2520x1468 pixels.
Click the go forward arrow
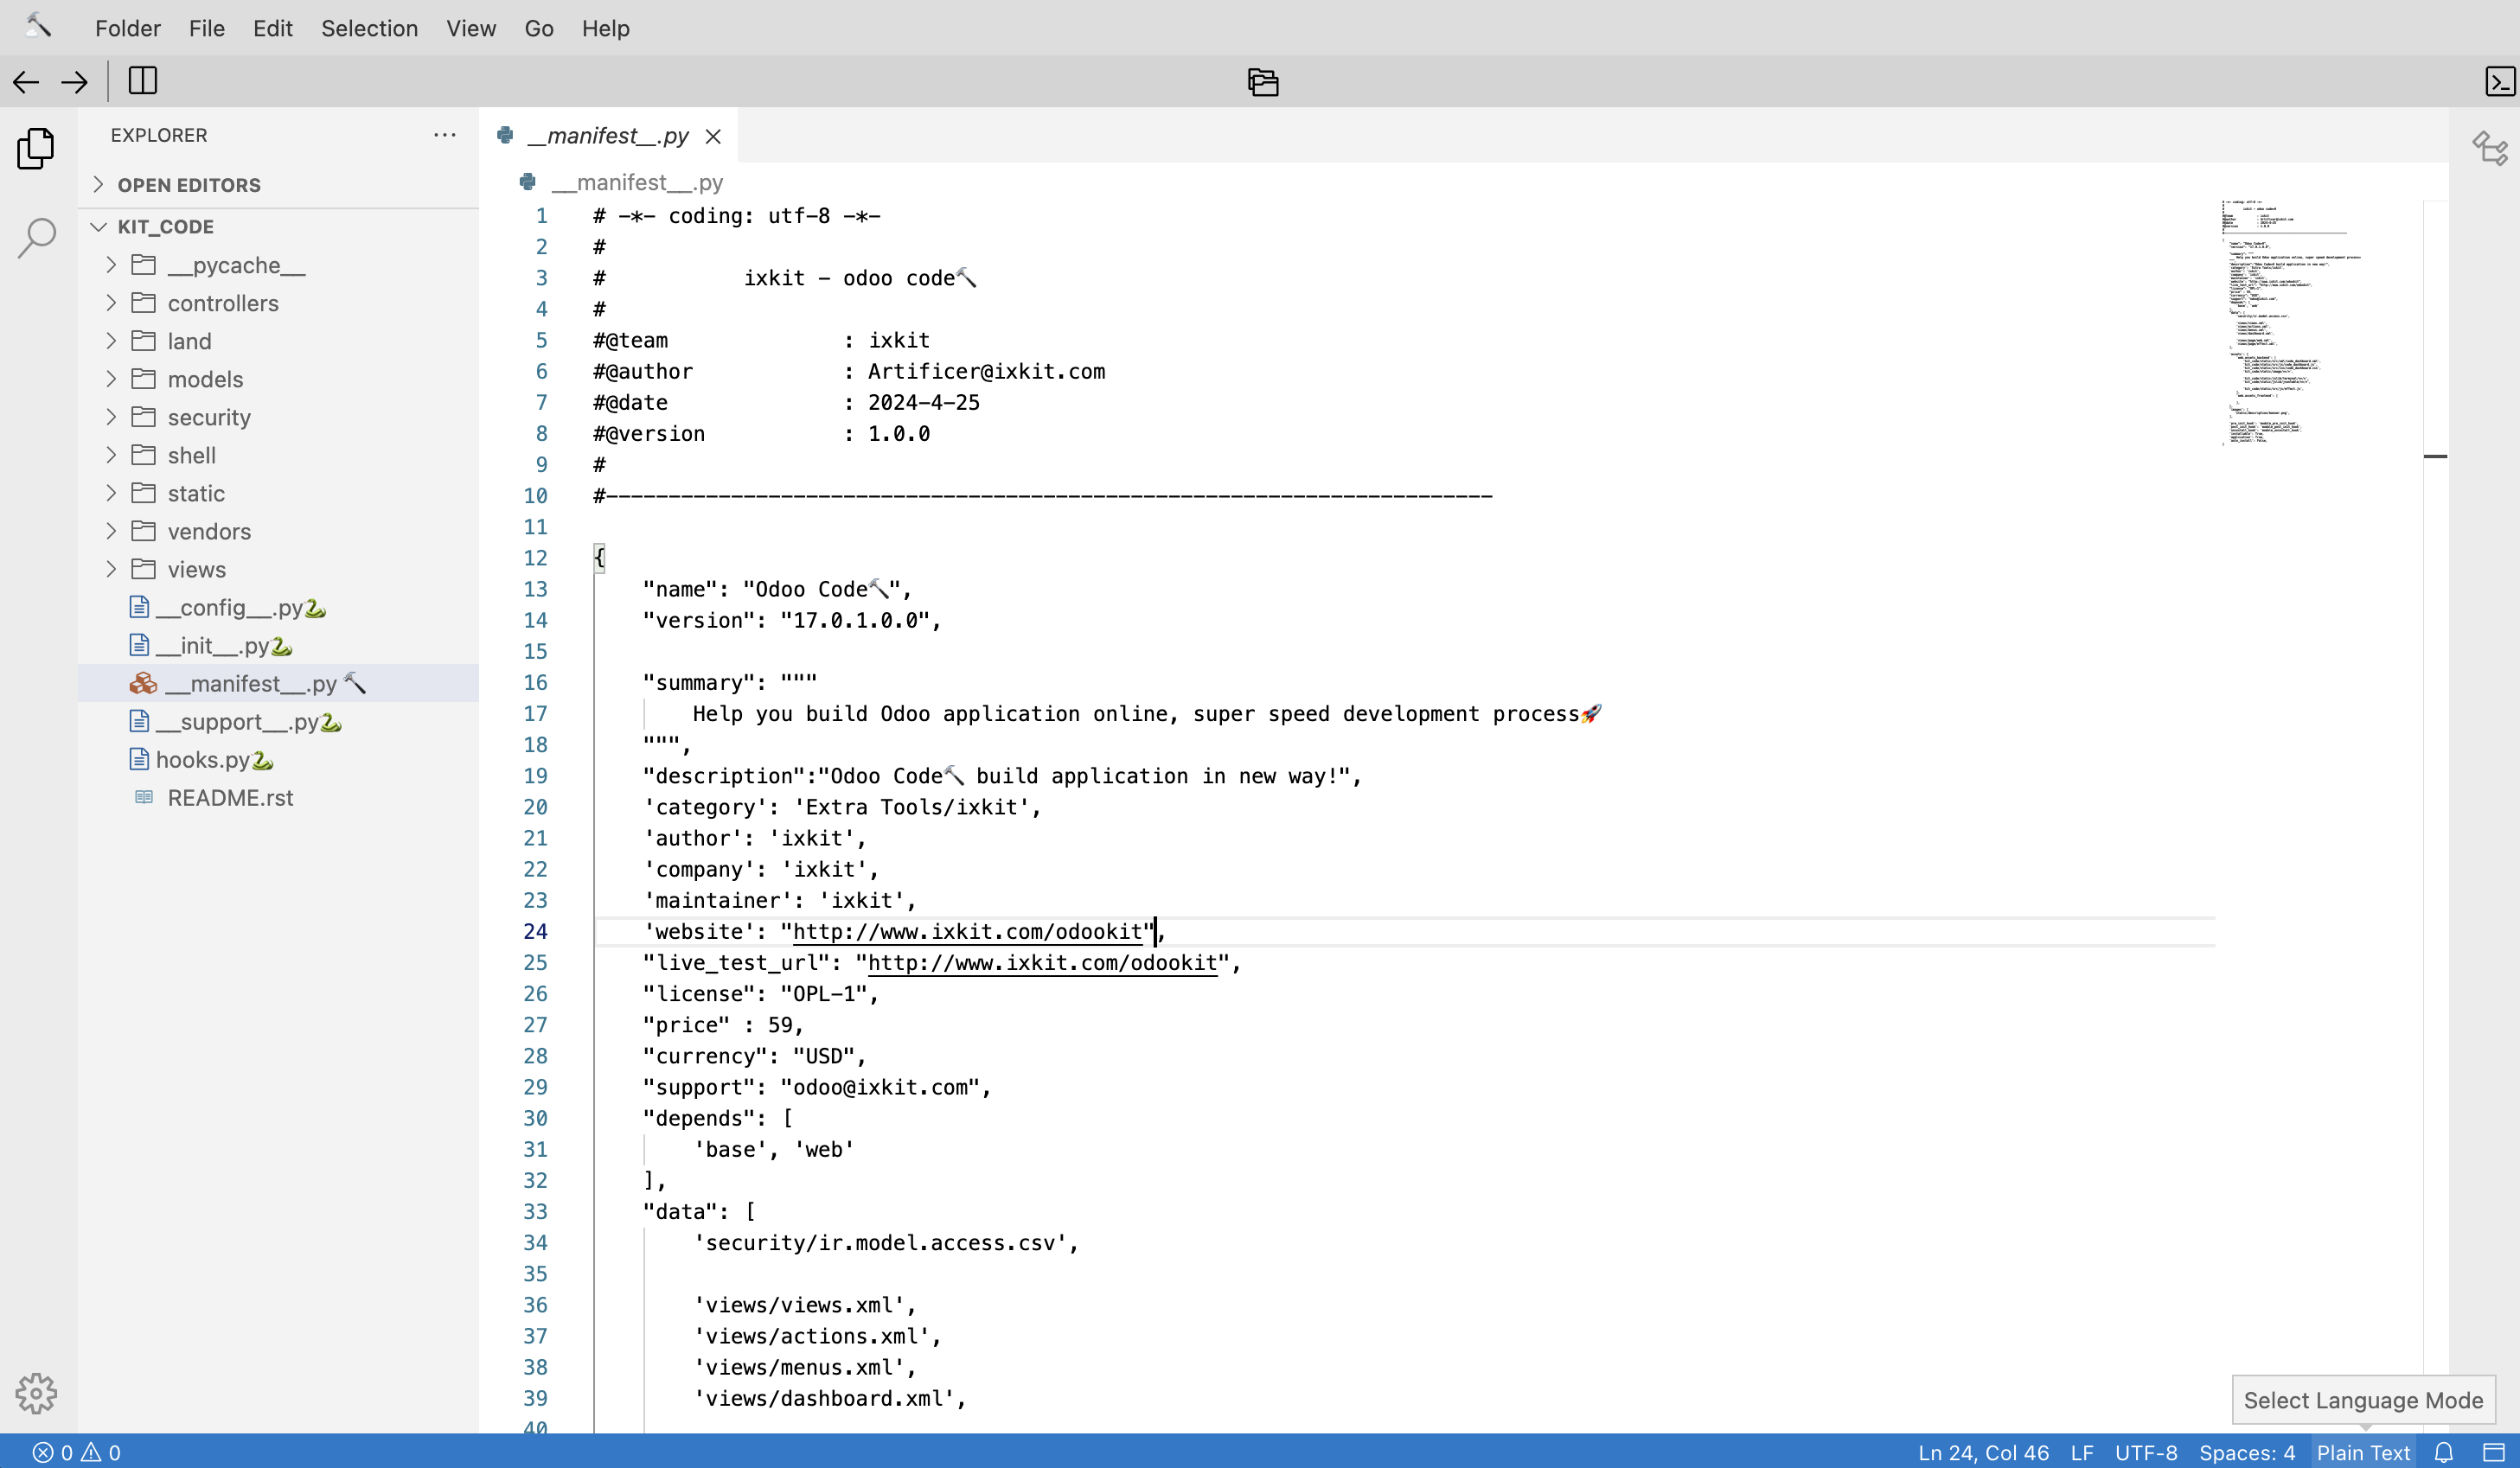[74, 82]
